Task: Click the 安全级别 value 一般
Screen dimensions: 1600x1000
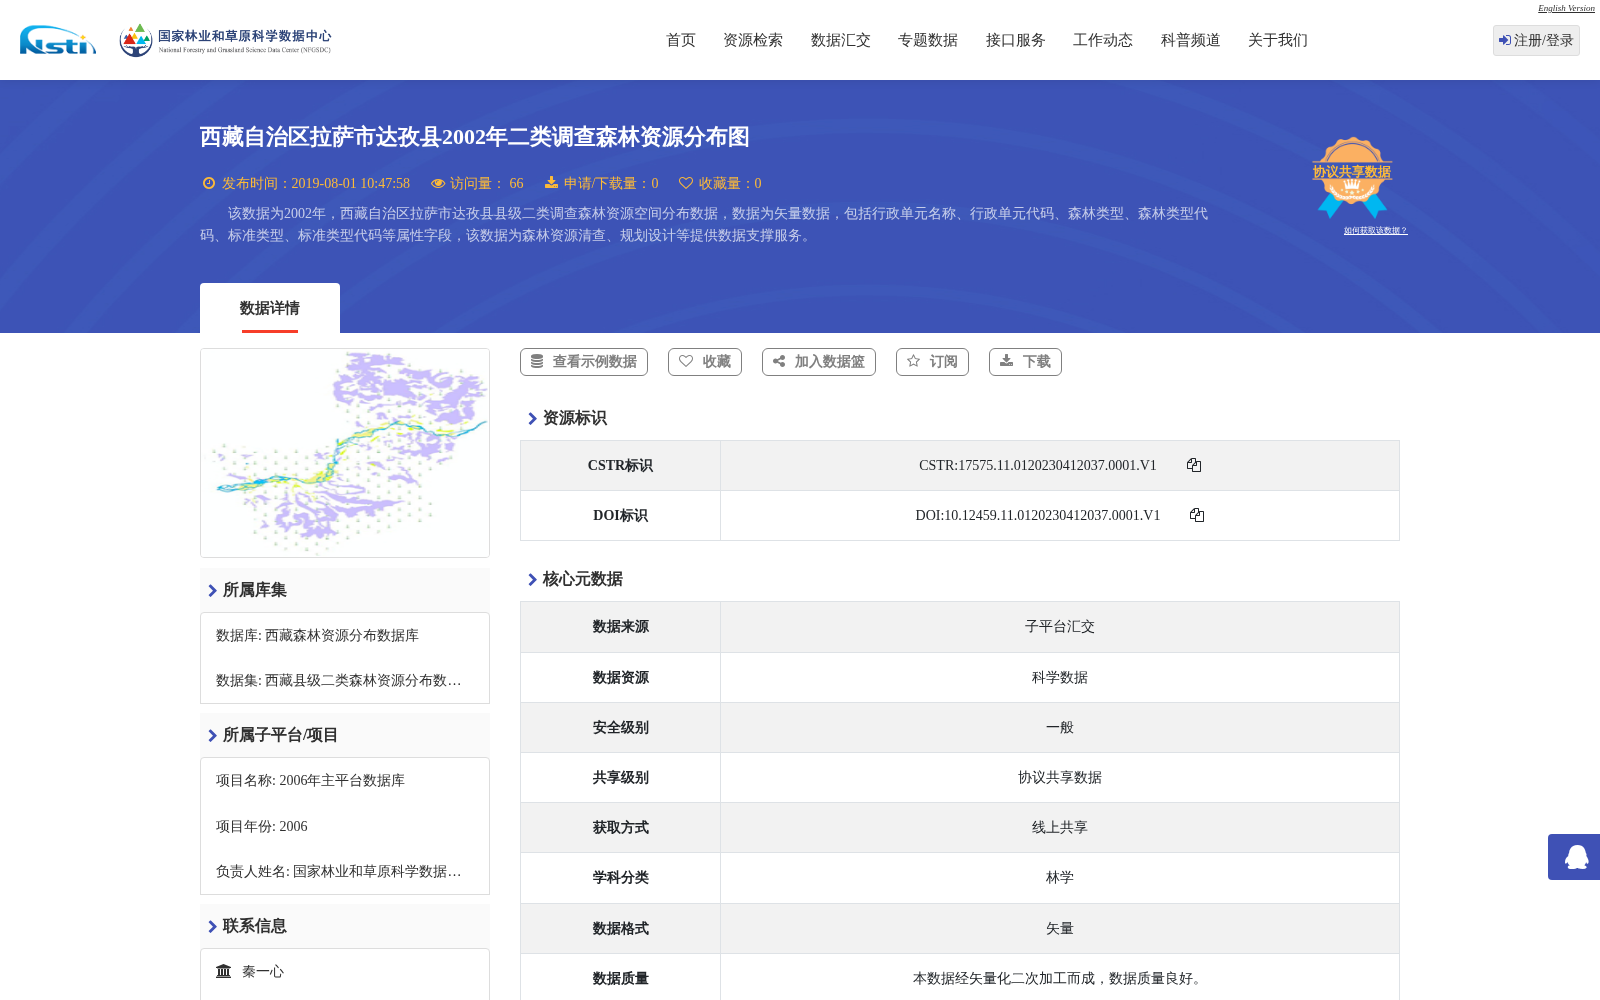Action: click(1060, 727)
